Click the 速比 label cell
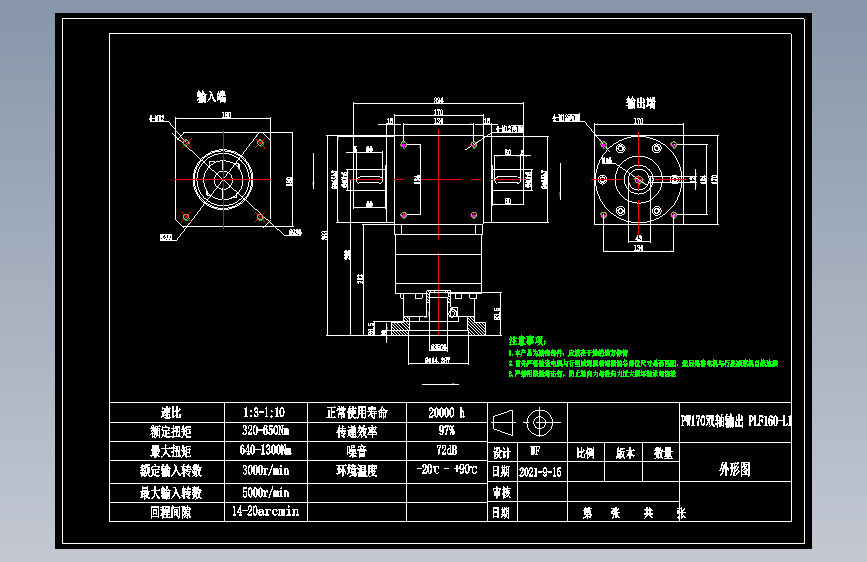The width and height of the screenshot is (867, 562). click(167, 413)
